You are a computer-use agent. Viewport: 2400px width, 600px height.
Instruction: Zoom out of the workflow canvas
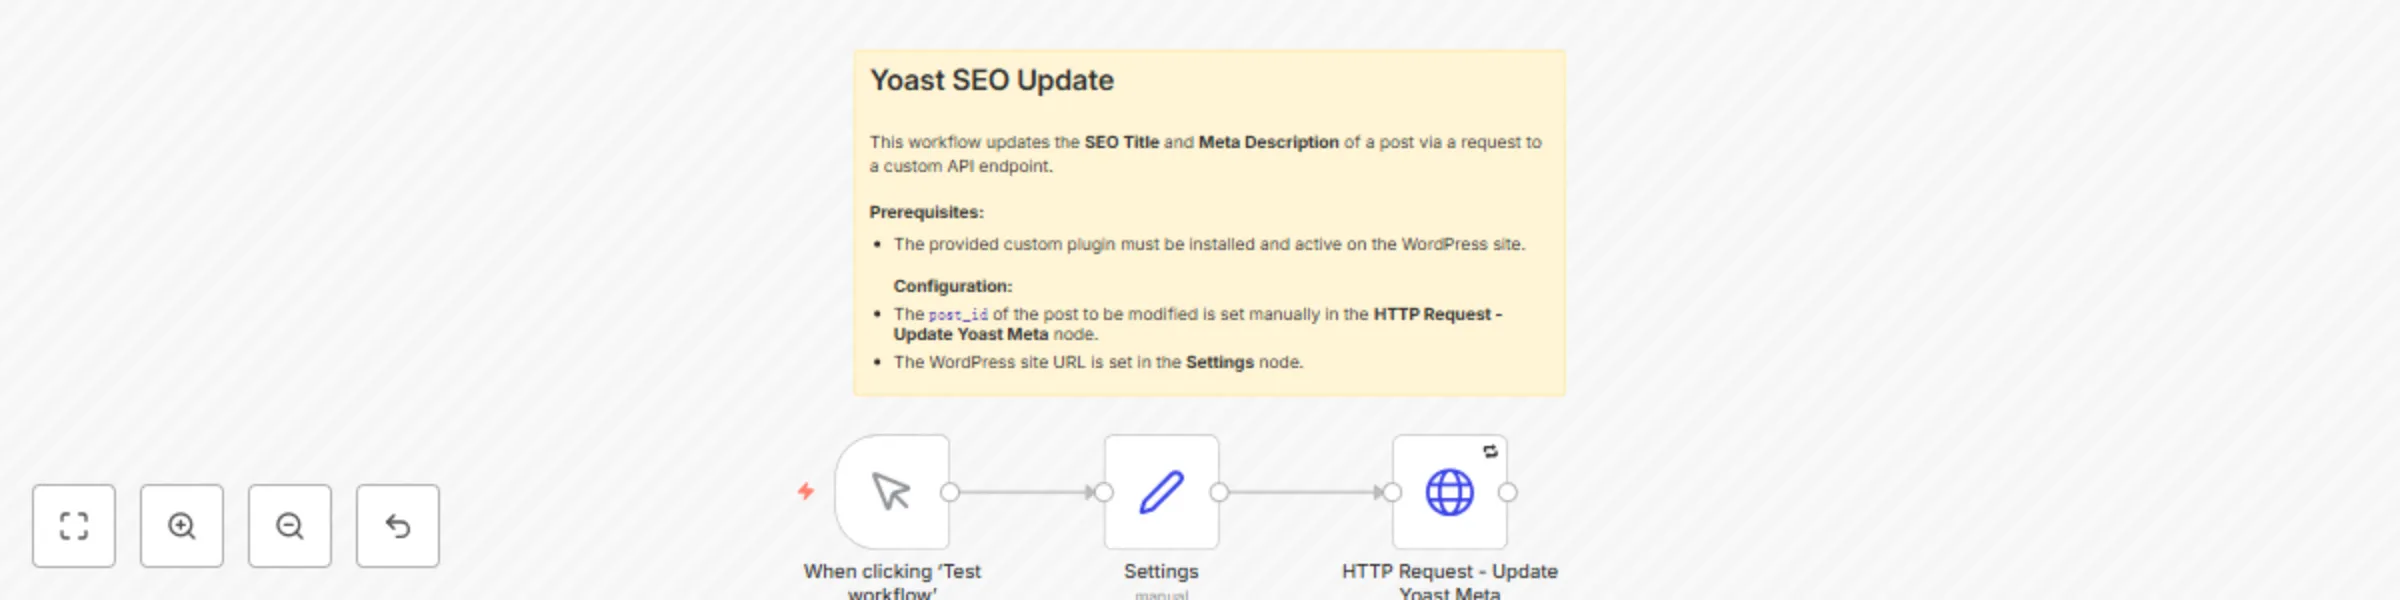point(290,526)
